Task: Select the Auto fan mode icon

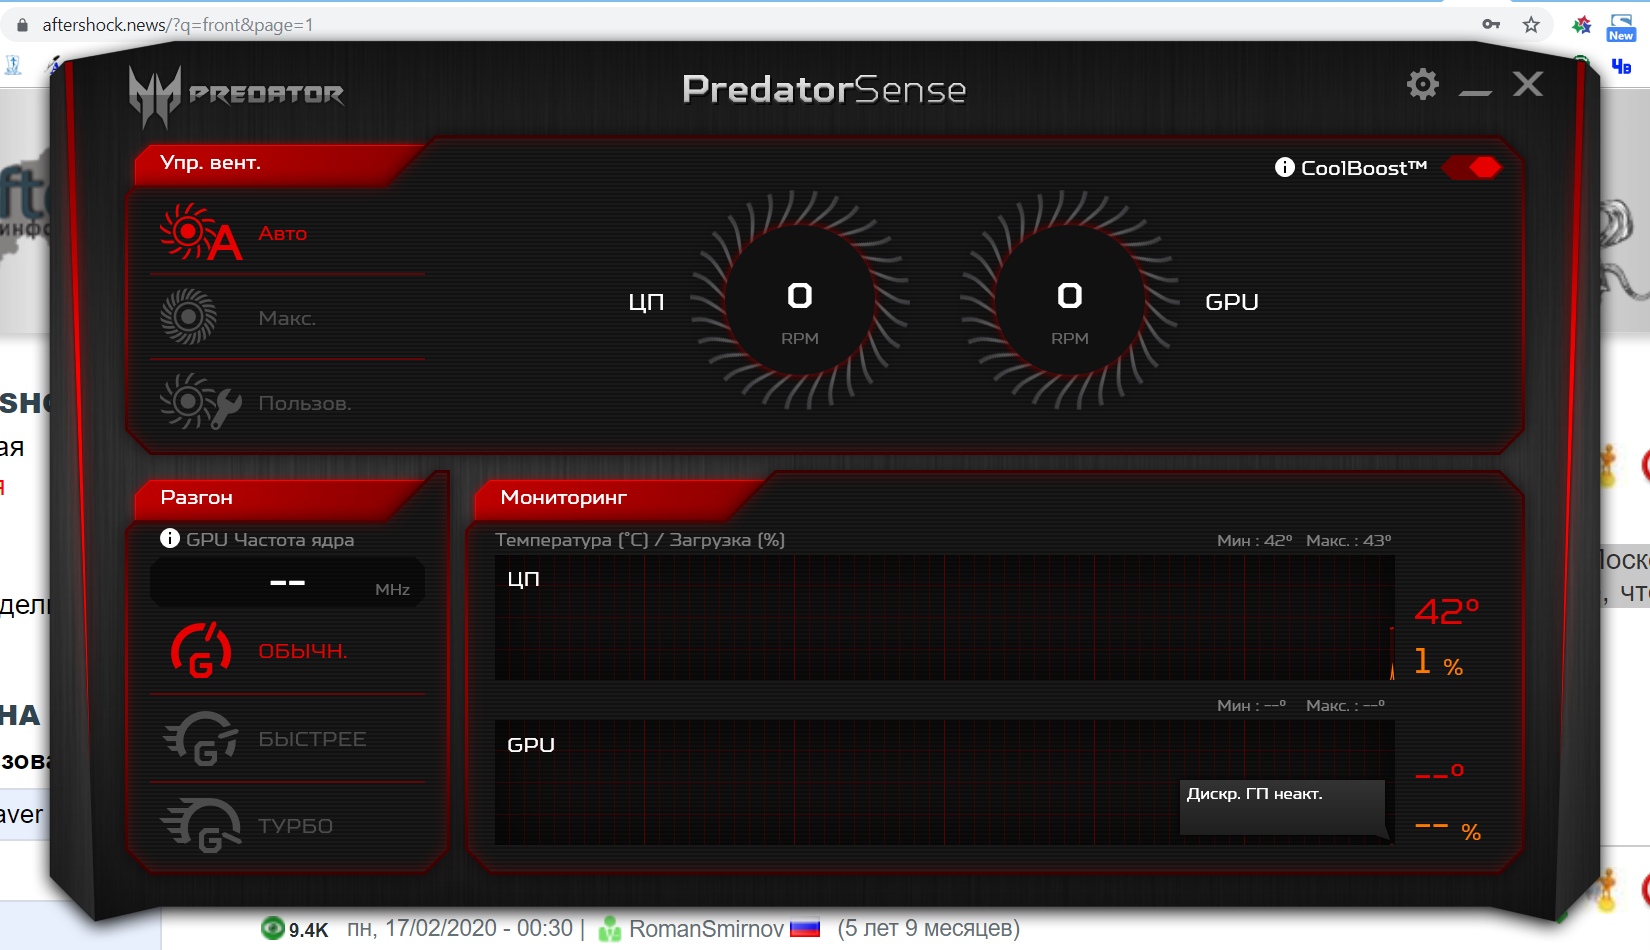Action: pyautogui.click(x=200, y=233)
